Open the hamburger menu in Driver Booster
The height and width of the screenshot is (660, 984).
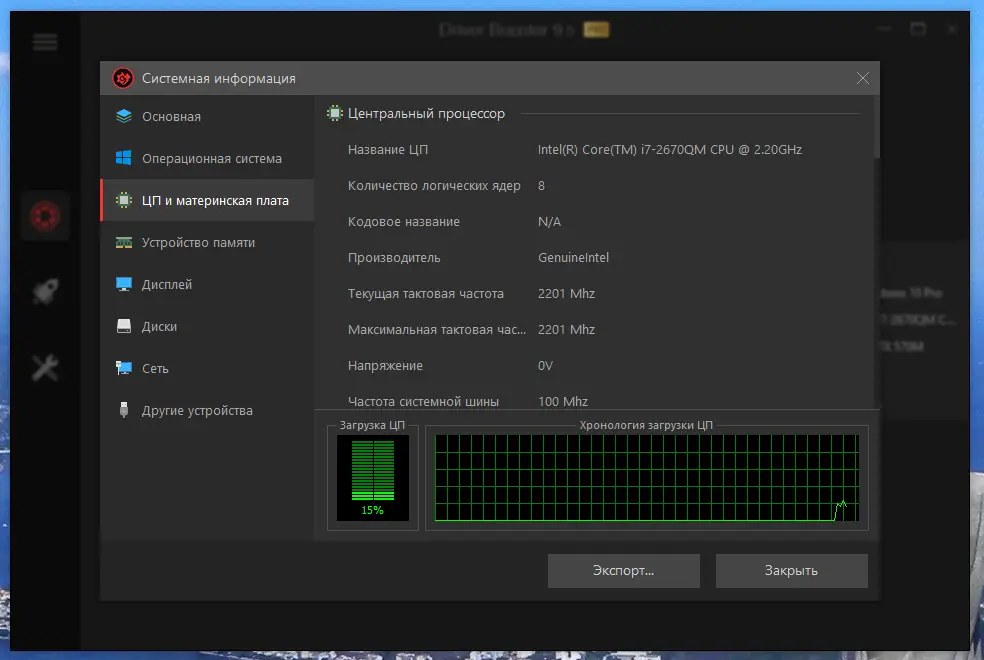(45, 43)
